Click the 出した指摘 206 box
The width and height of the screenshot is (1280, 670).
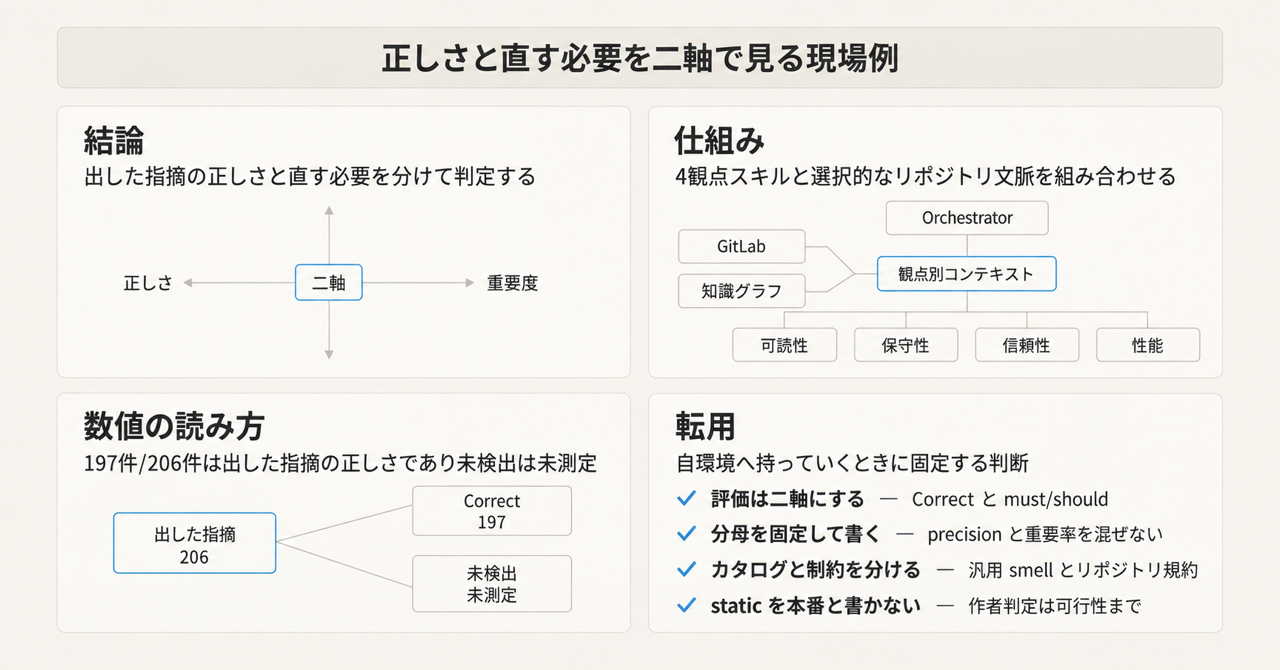[x=195, y=544]
